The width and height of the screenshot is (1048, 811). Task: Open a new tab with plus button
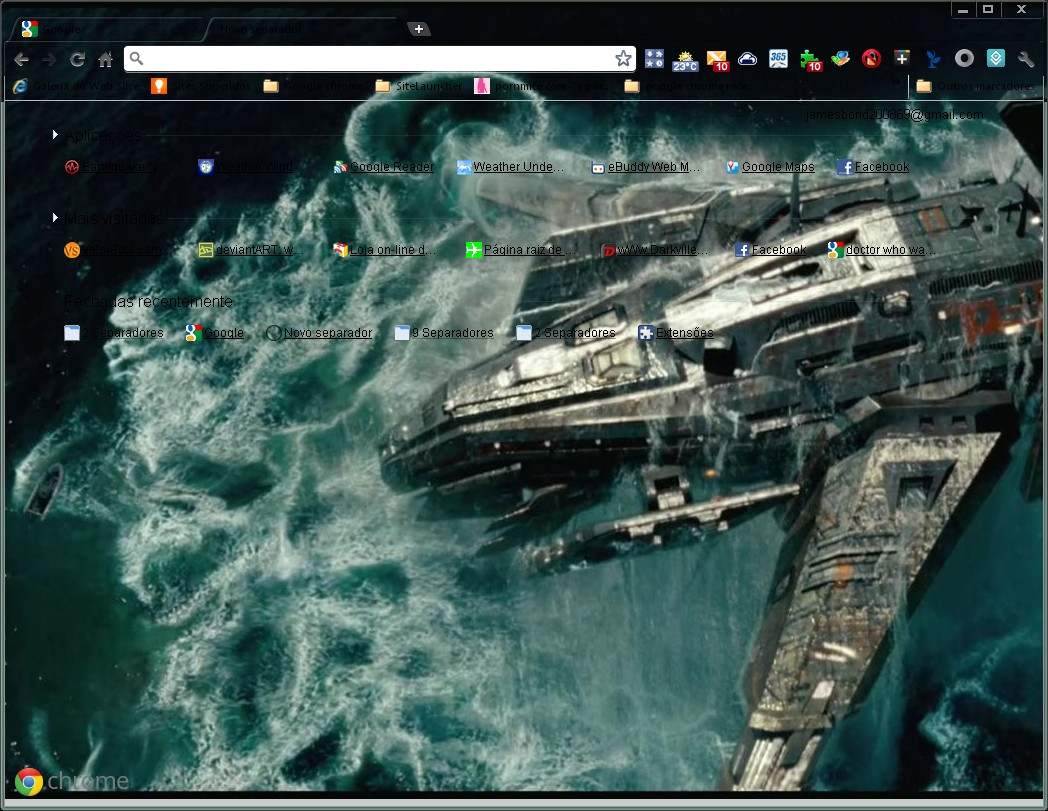418,29
